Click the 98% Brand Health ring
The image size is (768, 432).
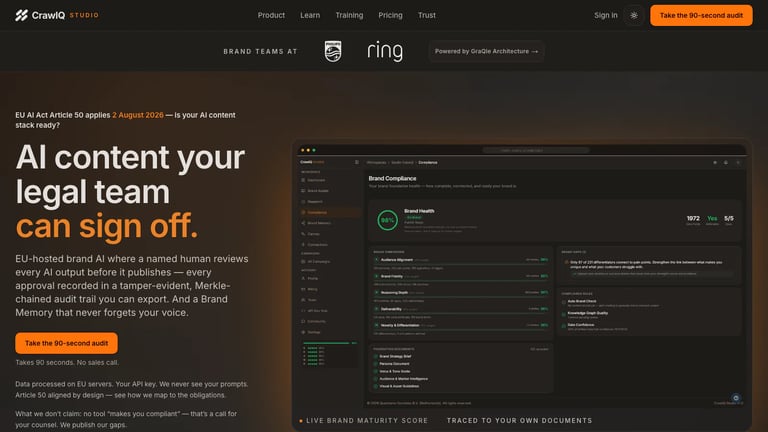coord(387,220)
